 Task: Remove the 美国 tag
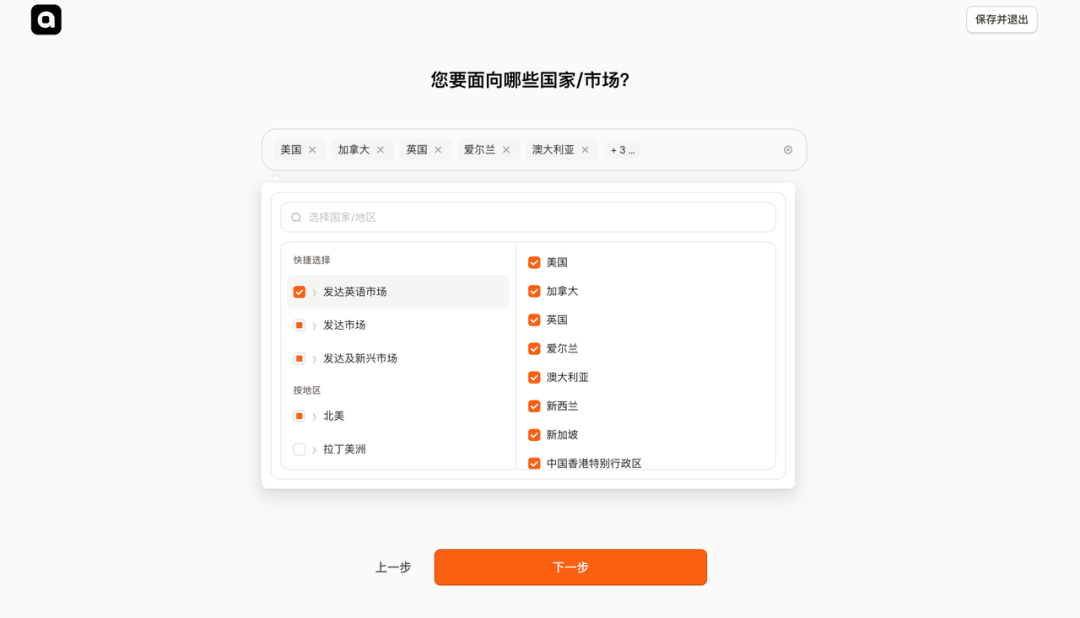[312, 150]
